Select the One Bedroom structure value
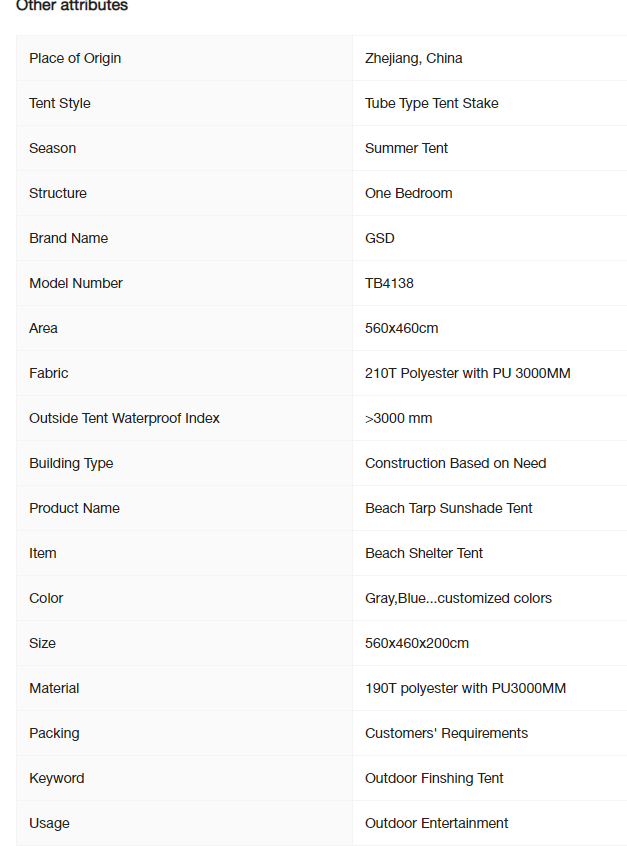This screenshot has width=627, height=846. (408, 193)
